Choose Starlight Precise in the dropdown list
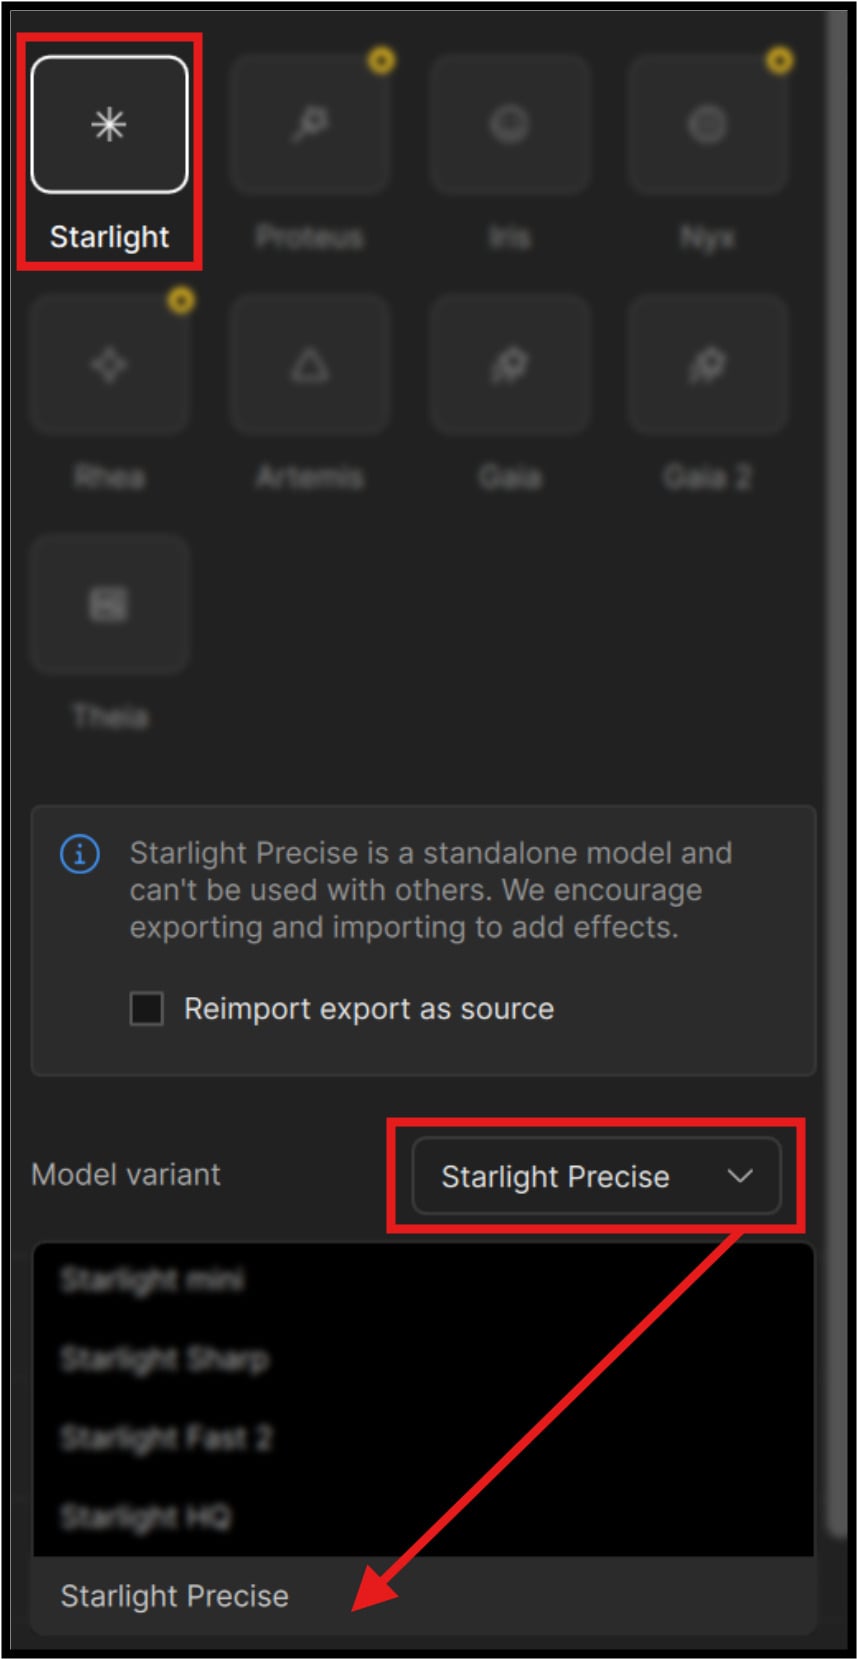The image size is (857, 1659). (175, 1596)
